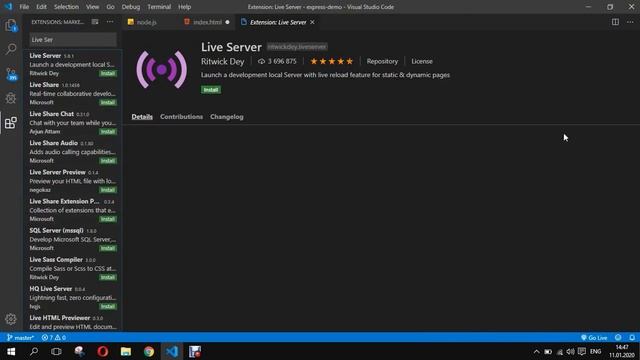Open the Terminal menu

coord(159,7)
